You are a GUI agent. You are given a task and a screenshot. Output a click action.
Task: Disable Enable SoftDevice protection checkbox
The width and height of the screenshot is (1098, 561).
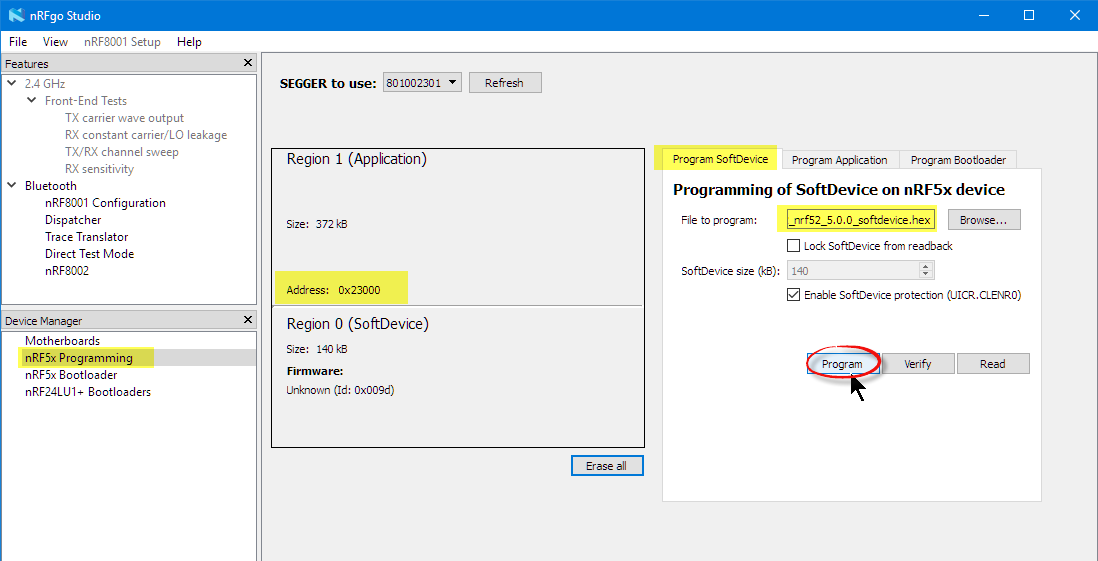pyautogui.click(x=793, y=295)
